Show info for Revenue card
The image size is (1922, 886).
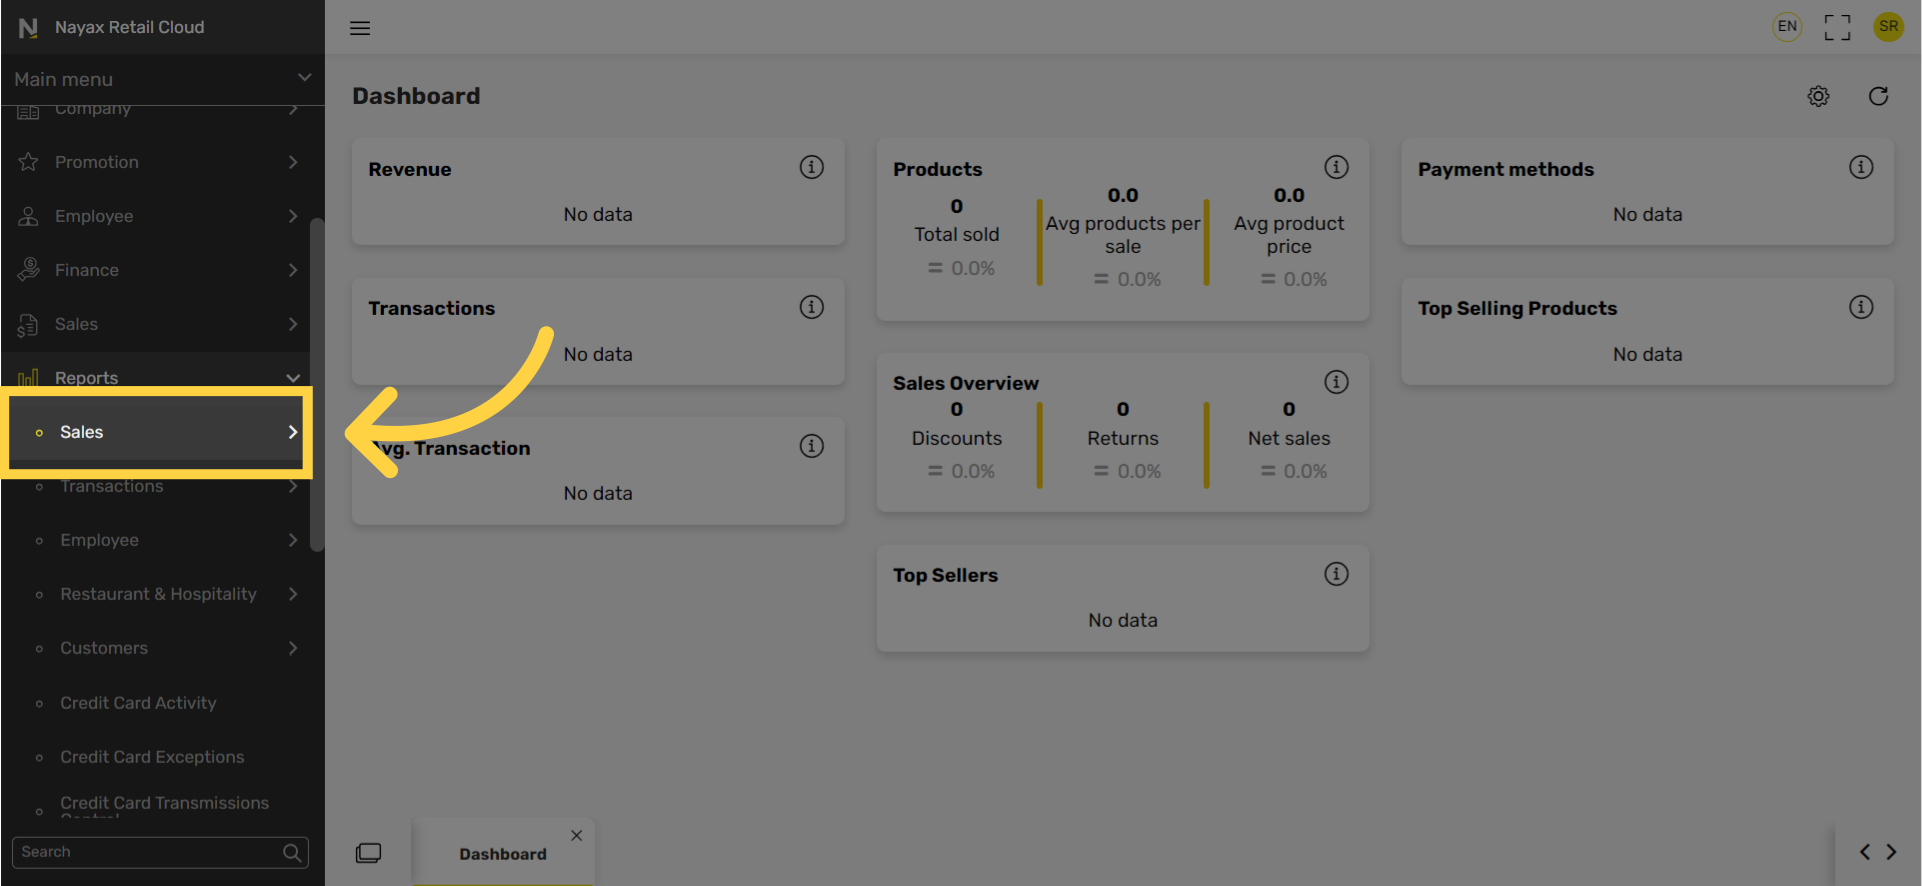coord(811,167)
